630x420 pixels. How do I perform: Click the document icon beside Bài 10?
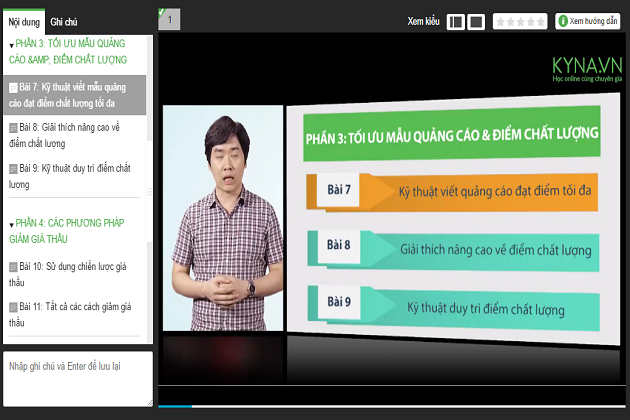pos(13,267)
